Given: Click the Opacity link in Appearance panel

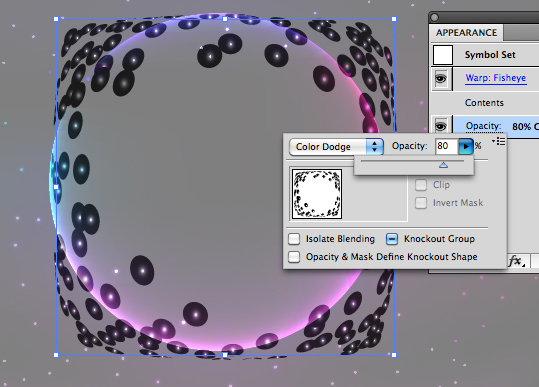Looking at the screenshot, I should (484, 126).
